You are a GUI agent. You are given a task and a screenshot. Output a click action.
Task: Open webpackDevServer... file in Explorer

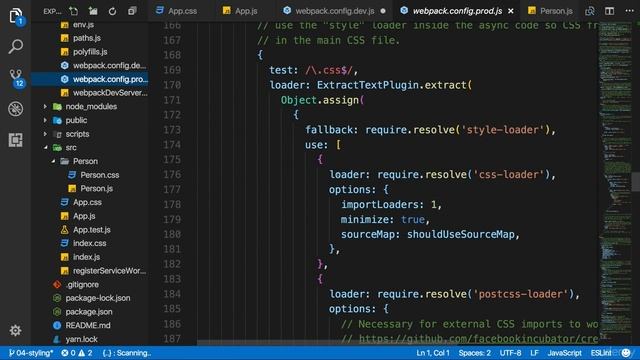pyautogui.click(x=110, y=93)
